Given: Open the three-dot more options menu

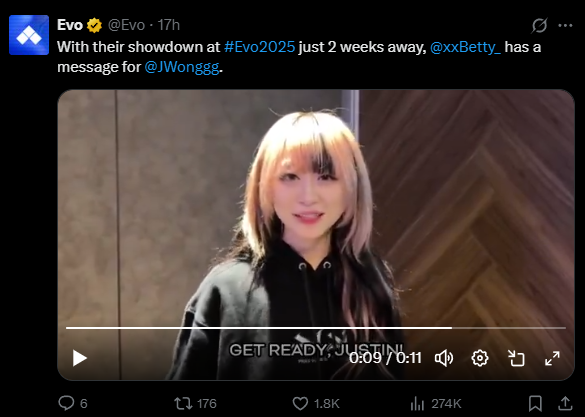Looking at the screenshot, I should coord(565,25).
